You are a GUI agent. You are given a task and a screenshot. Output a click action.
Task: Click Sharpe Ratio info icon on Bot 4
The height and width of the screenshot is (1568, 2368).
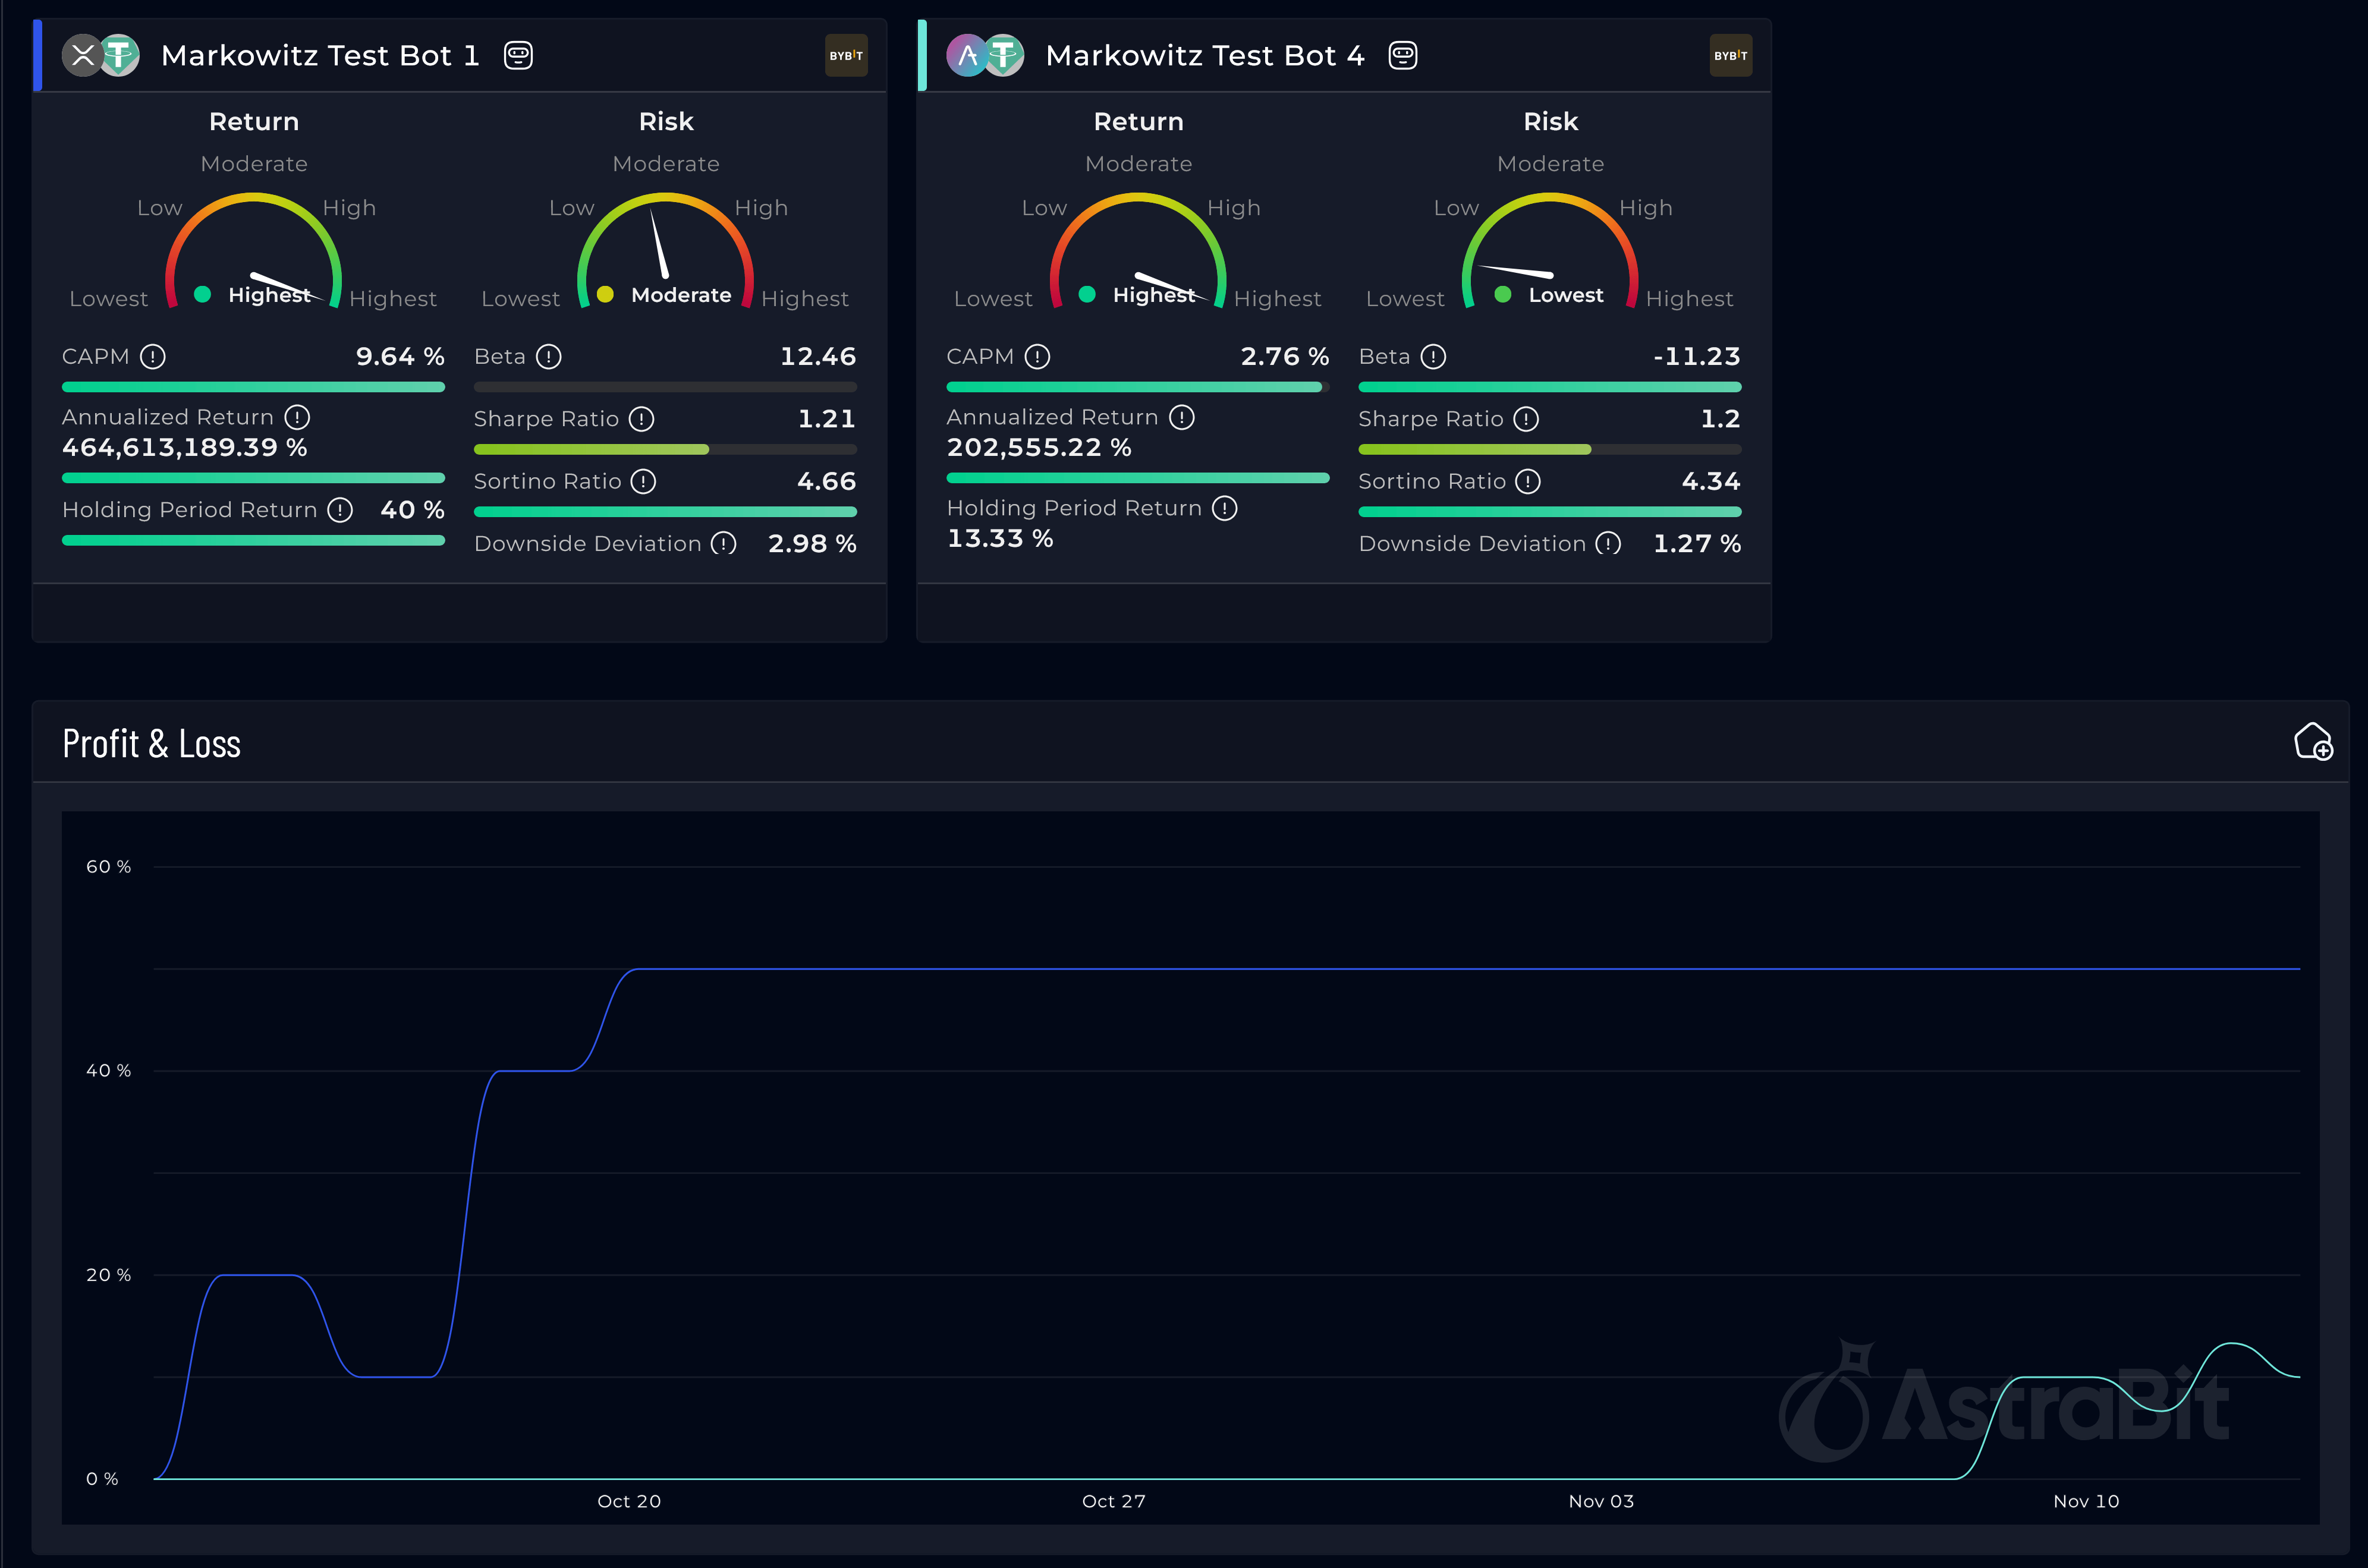tap(1526, 419)
